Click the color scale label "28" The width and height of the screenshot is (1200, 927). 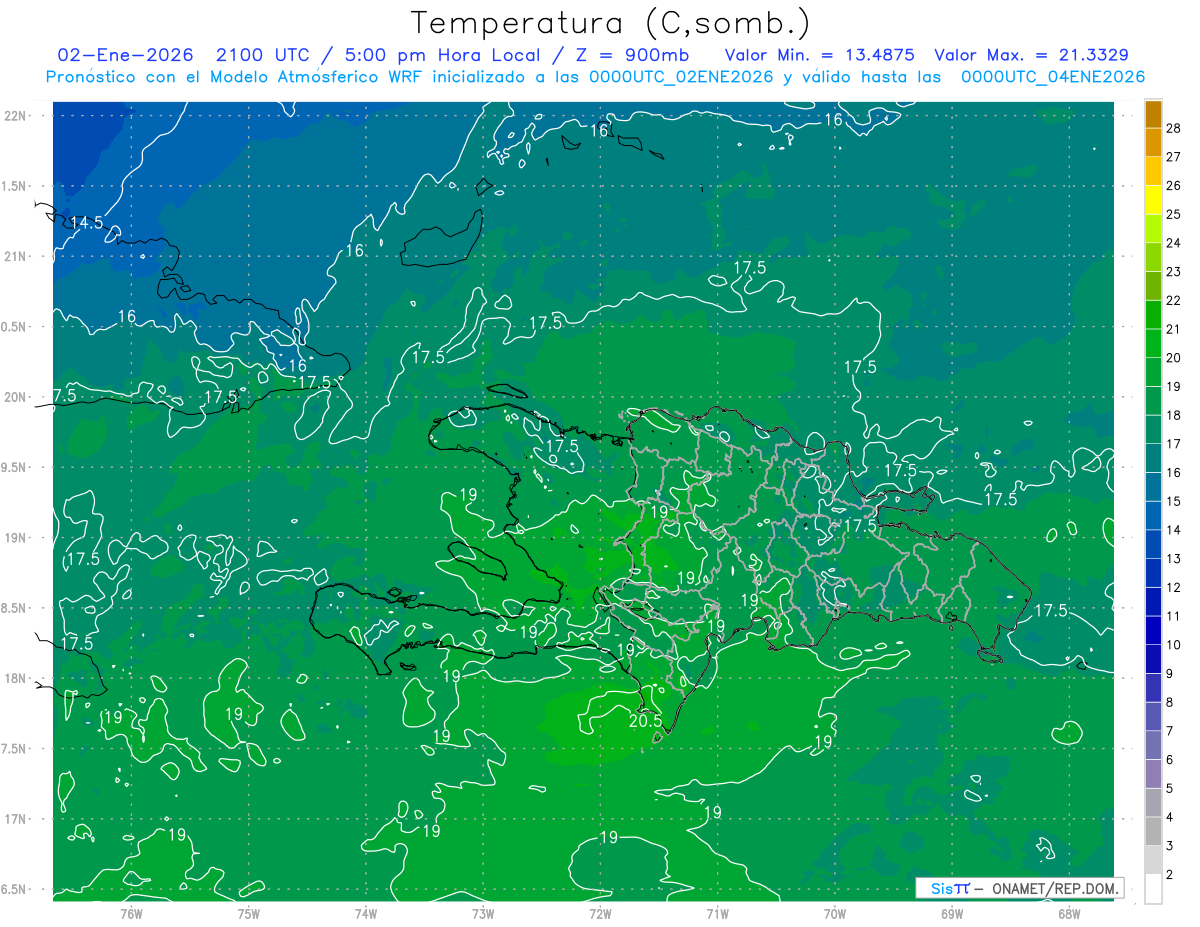pos(1174,128)
